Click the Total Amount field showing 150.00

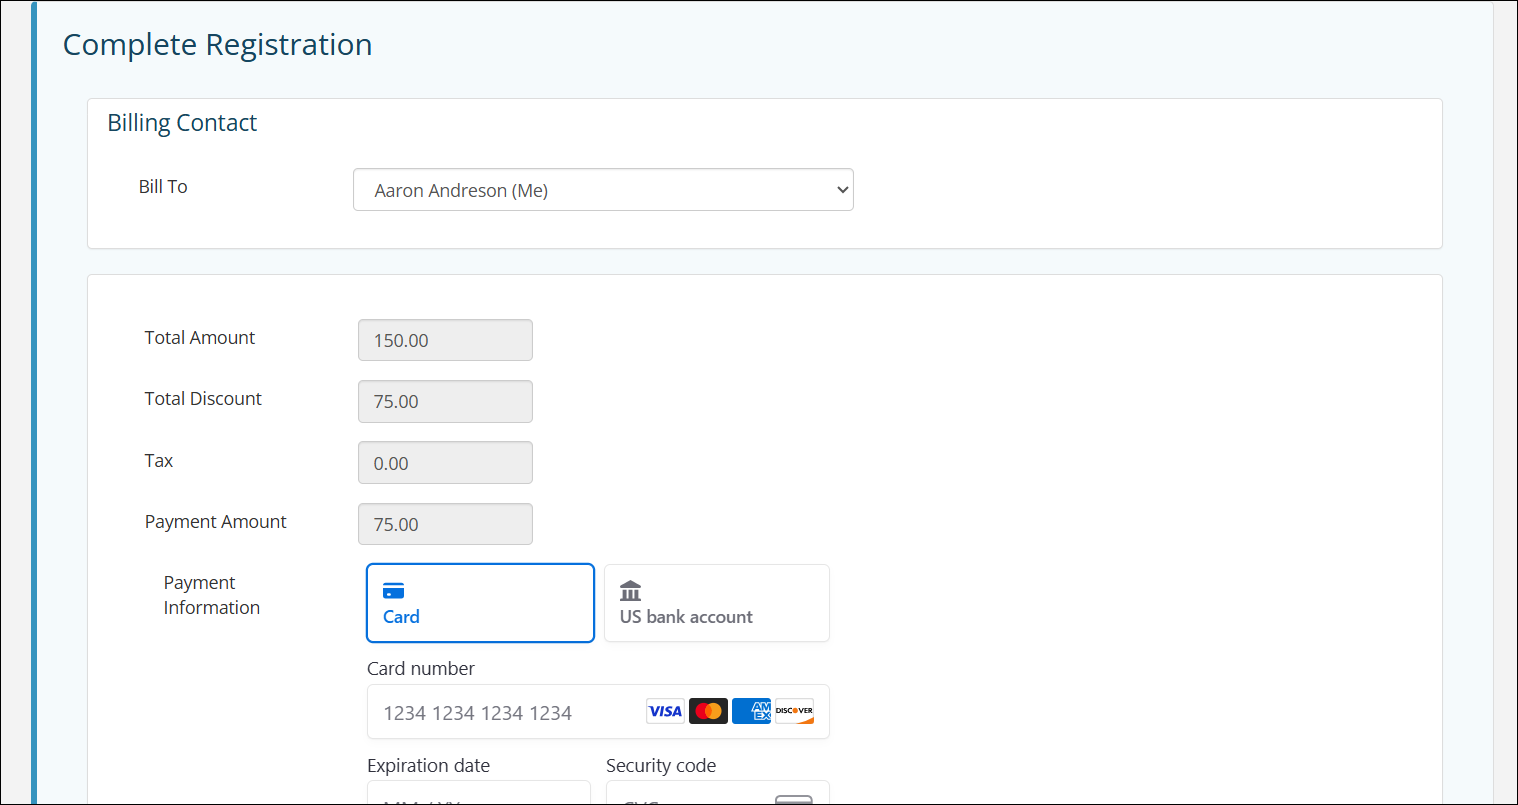445,340
